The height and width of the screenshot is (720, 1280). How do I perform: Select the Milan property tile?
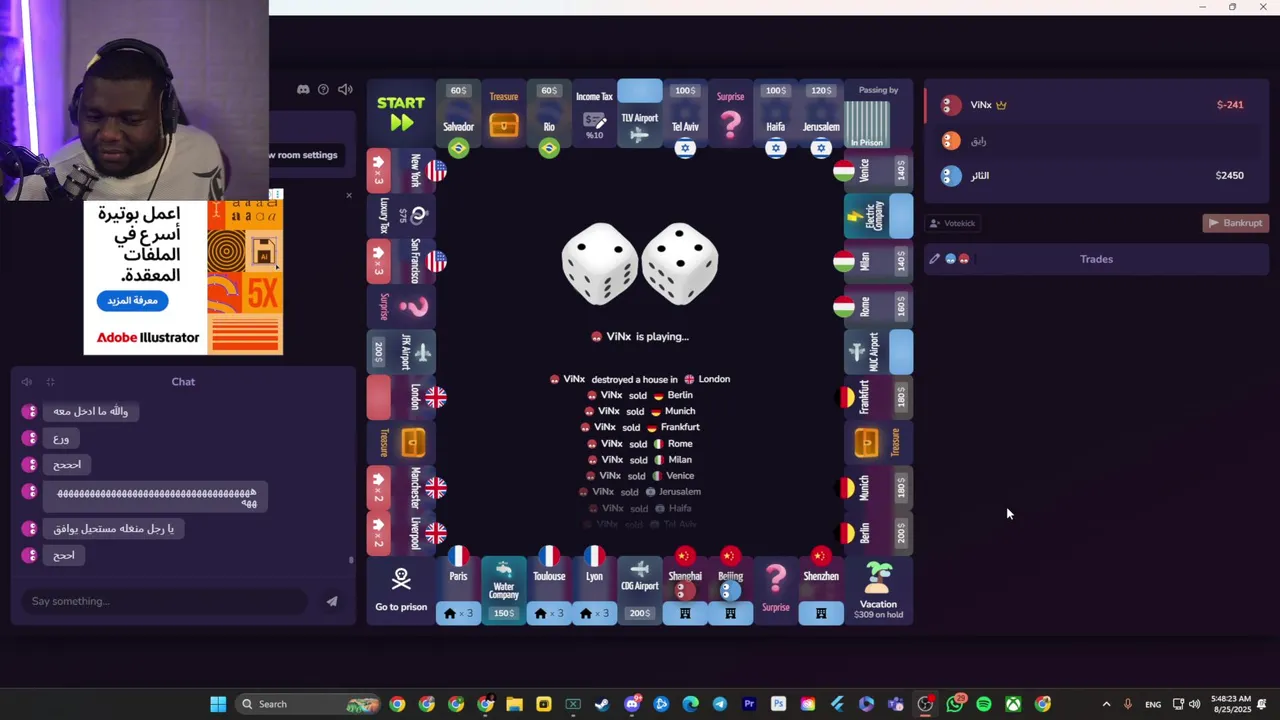[872, 261]
